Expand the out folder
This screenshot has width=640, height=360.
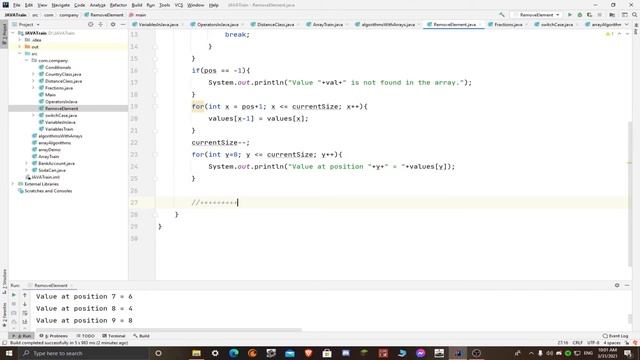coord(19,47)
